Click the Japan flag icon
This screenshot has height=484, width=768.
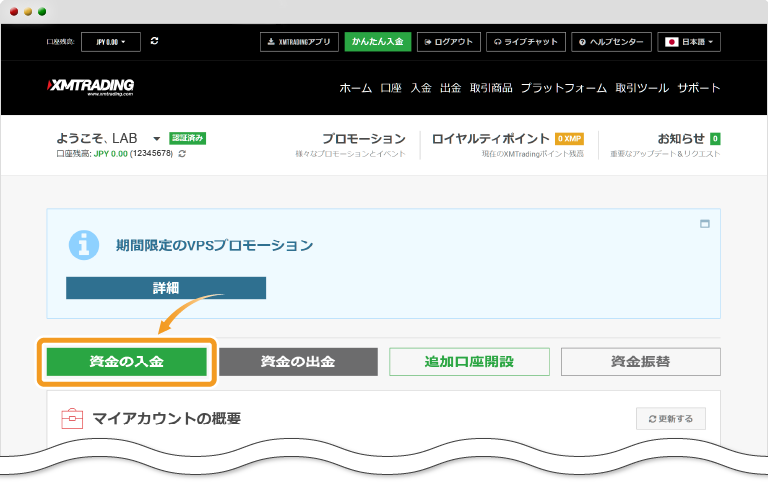[672, 42]
